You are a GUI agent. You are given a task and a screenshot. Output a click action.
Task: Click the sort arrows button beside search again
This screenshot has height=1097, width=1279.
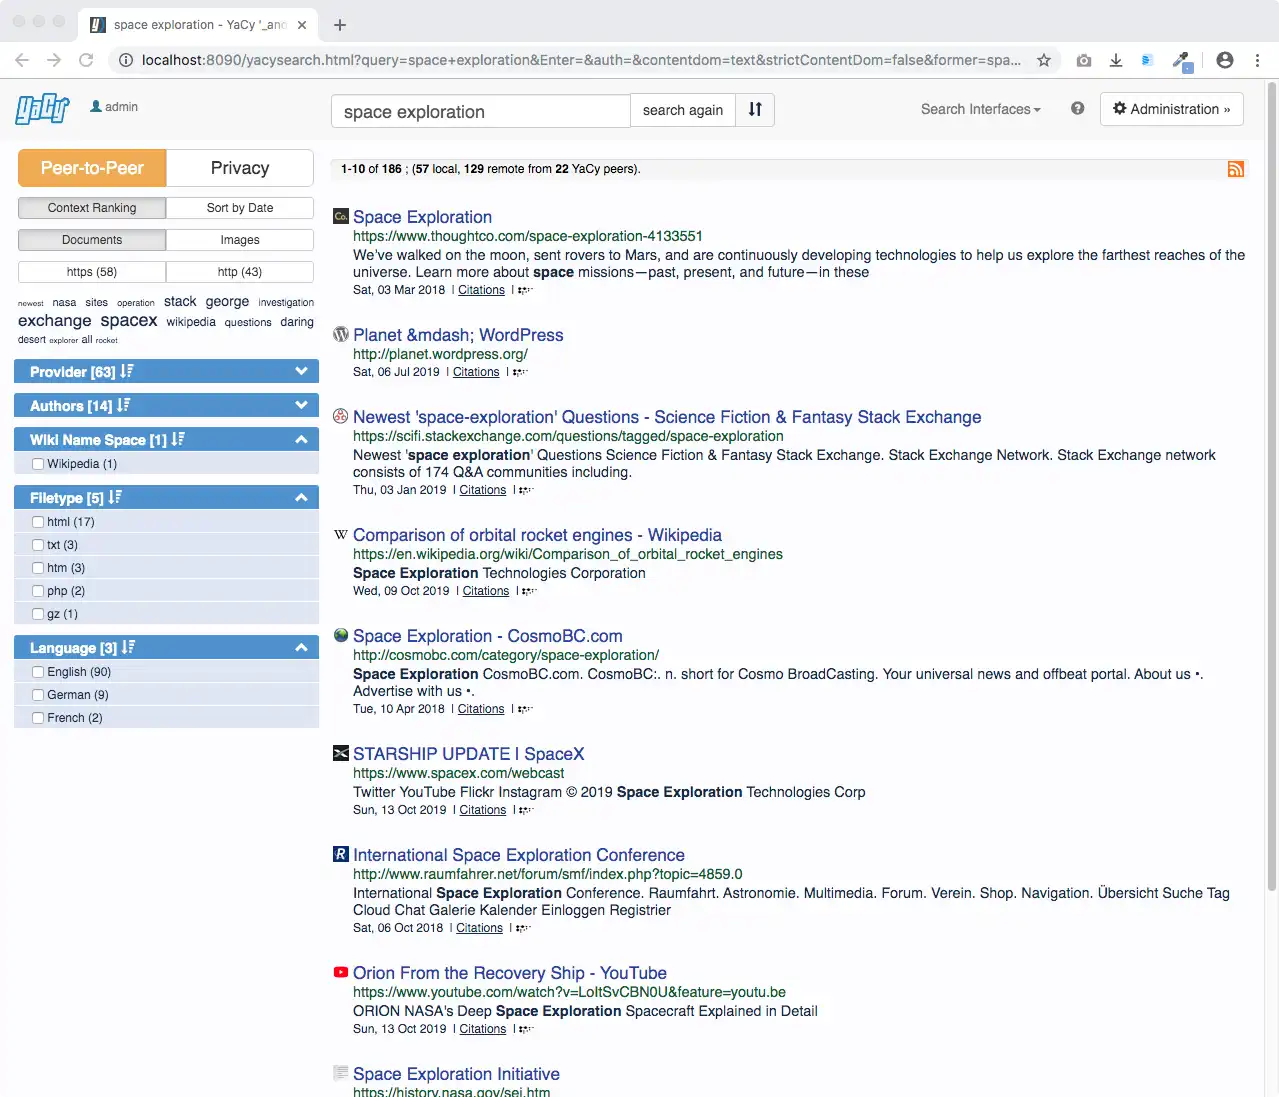[x=755, y=110]
